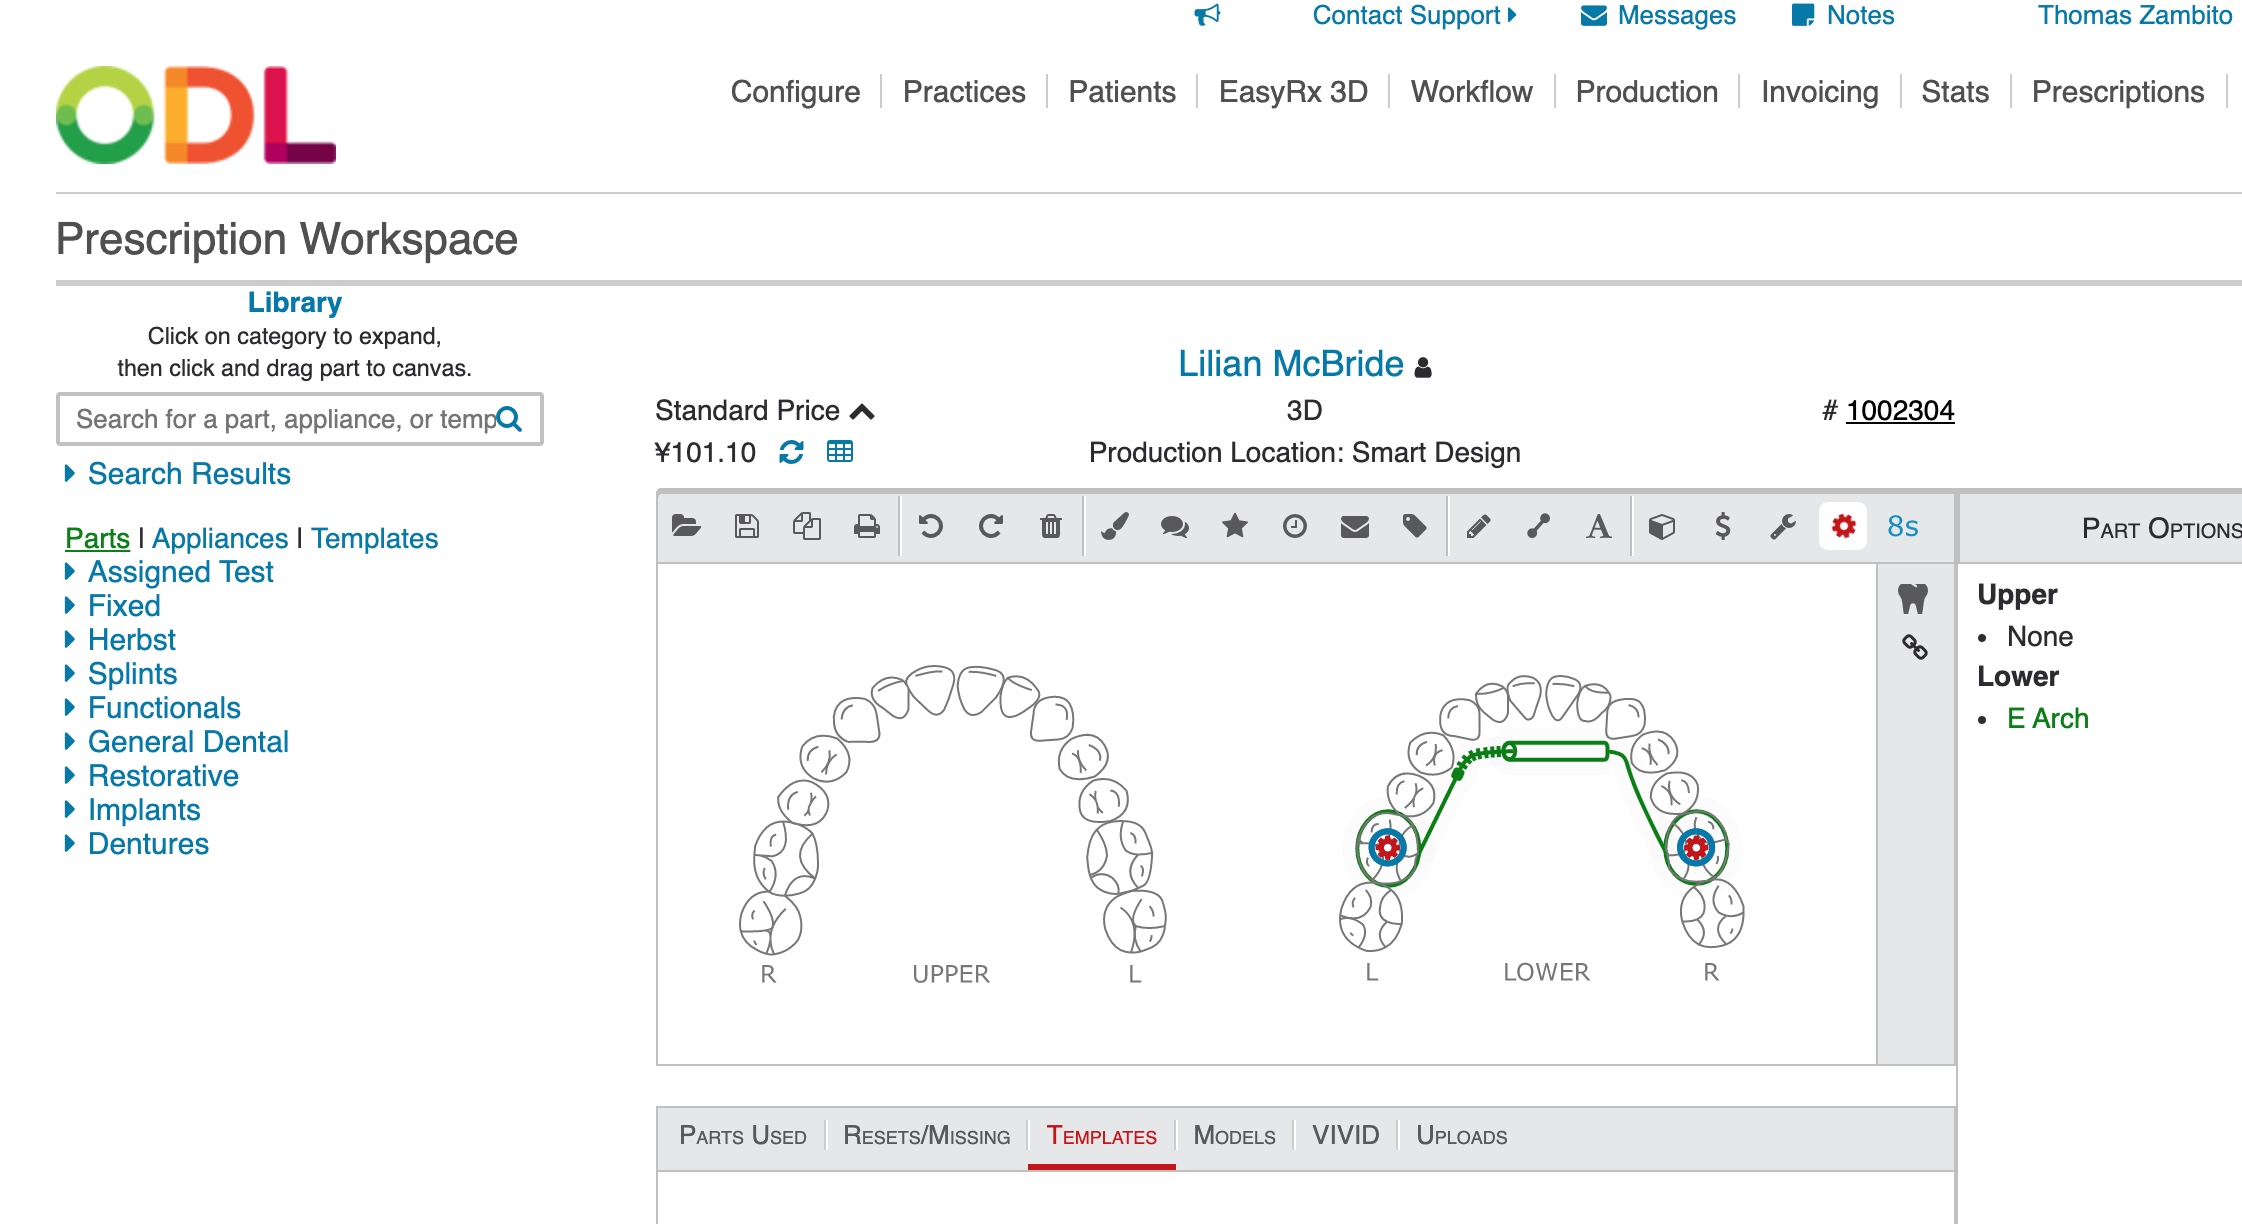Open prescription number 1002304 link

pos(1899,411)
